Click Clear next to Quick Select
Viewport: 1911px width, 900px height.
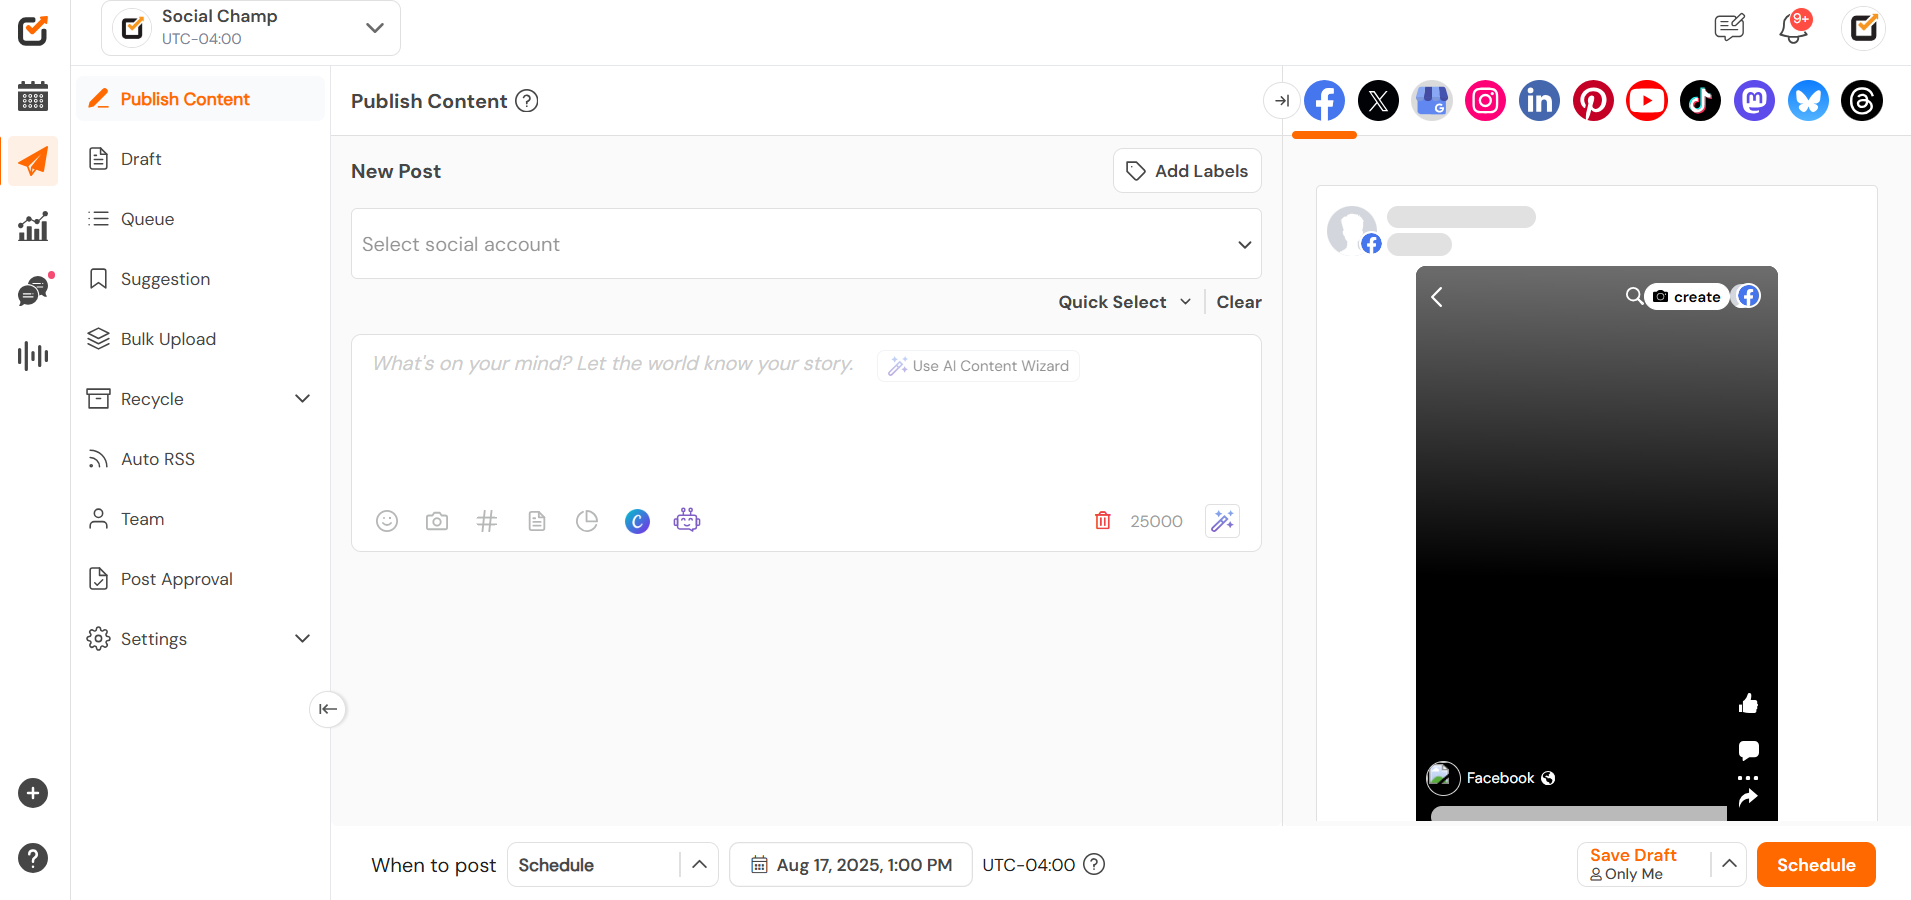click(x=1239, y=302)
